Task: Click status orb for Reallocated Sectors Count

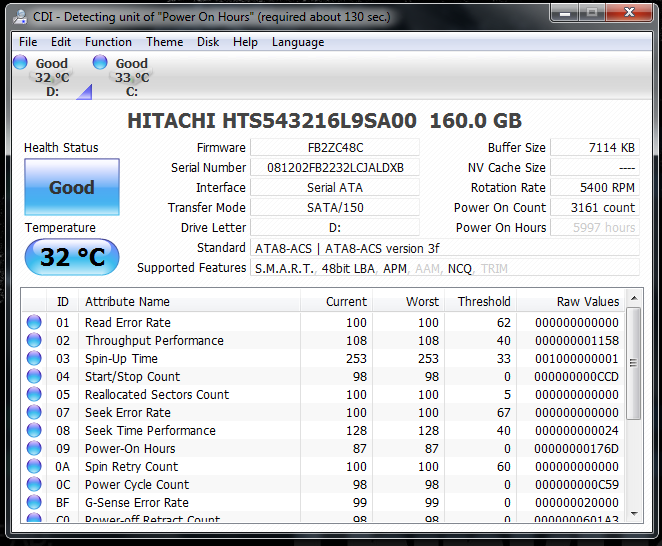Action: tap(34, 394)
